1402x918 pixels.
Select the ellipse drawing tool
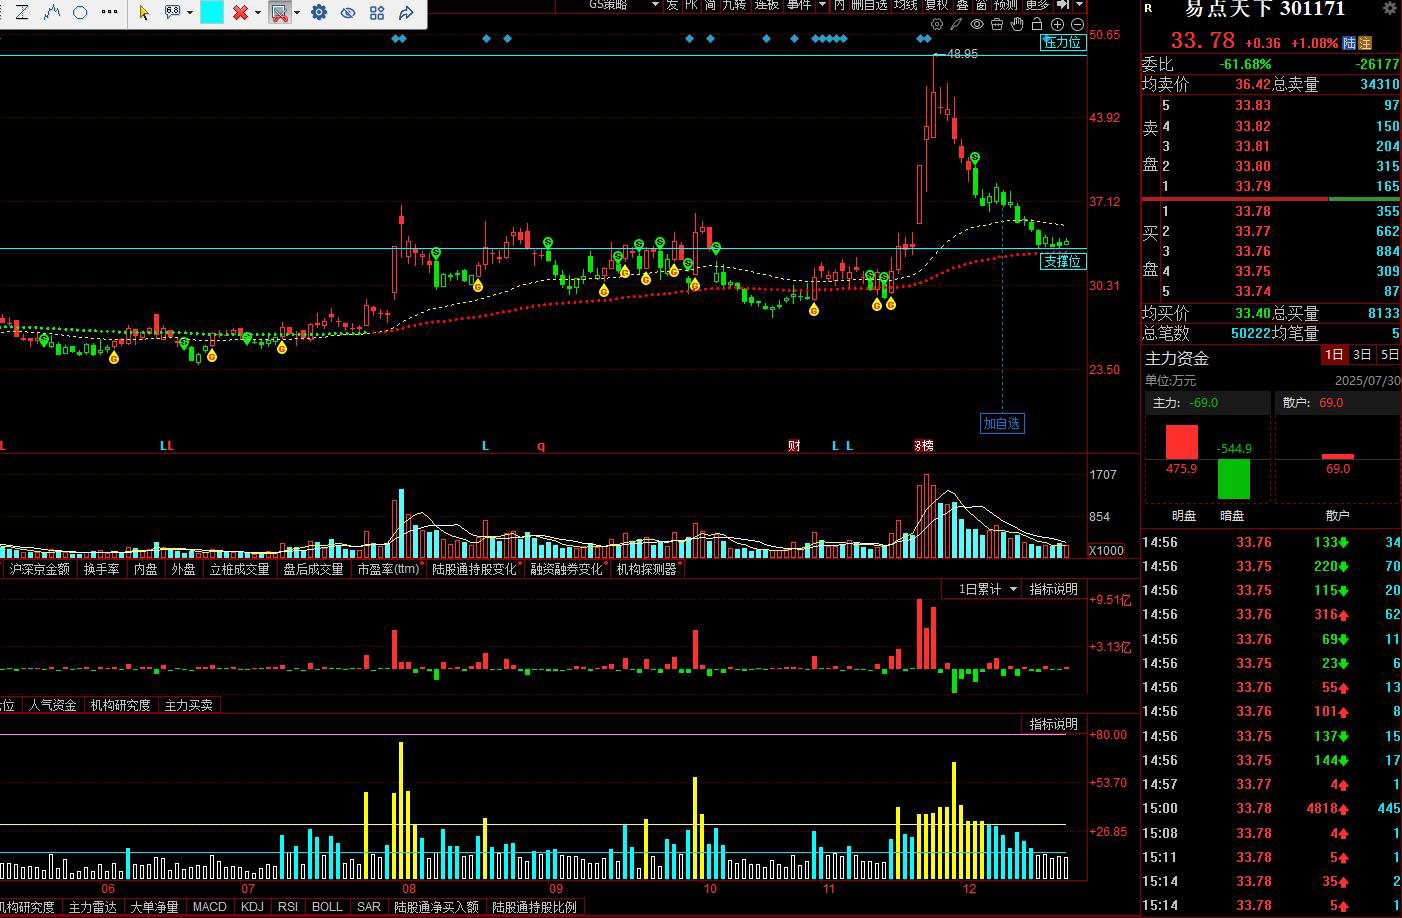(x=81, y=12)
